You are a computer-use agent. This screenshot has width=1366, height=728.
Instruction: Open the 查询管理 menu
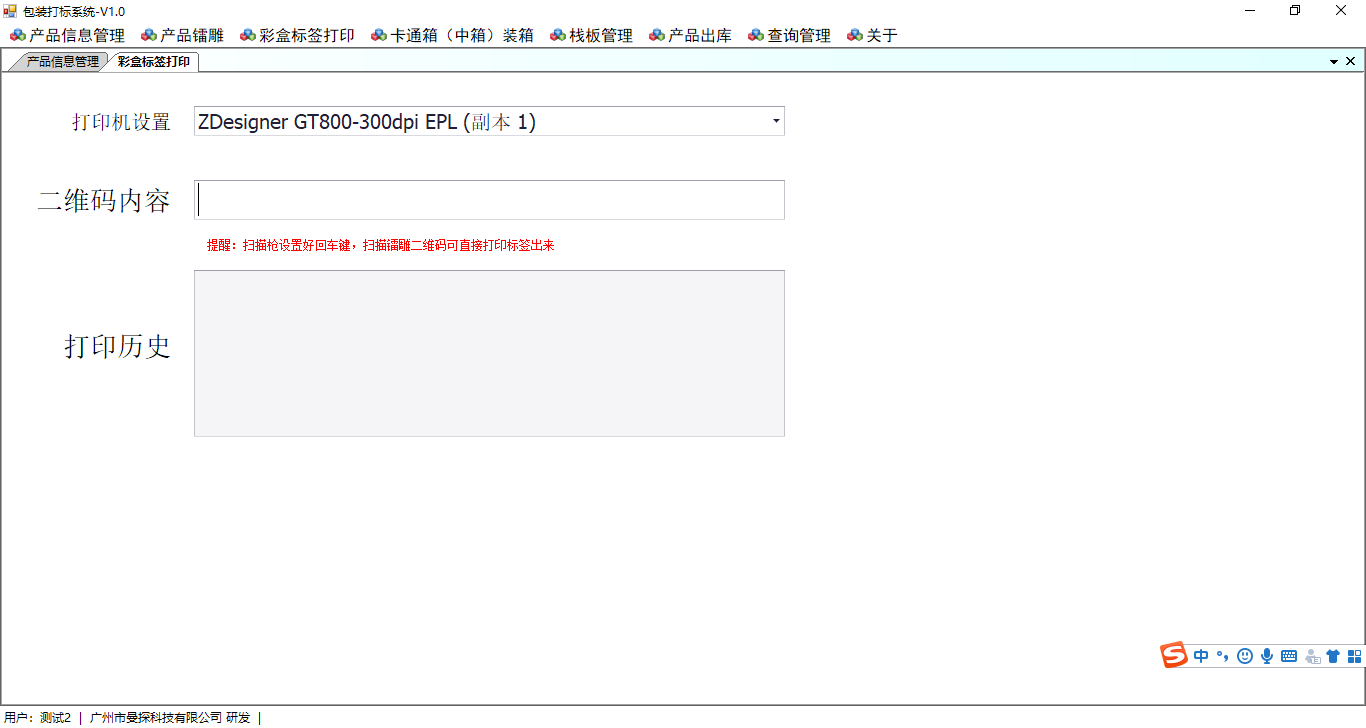point(789,35)
